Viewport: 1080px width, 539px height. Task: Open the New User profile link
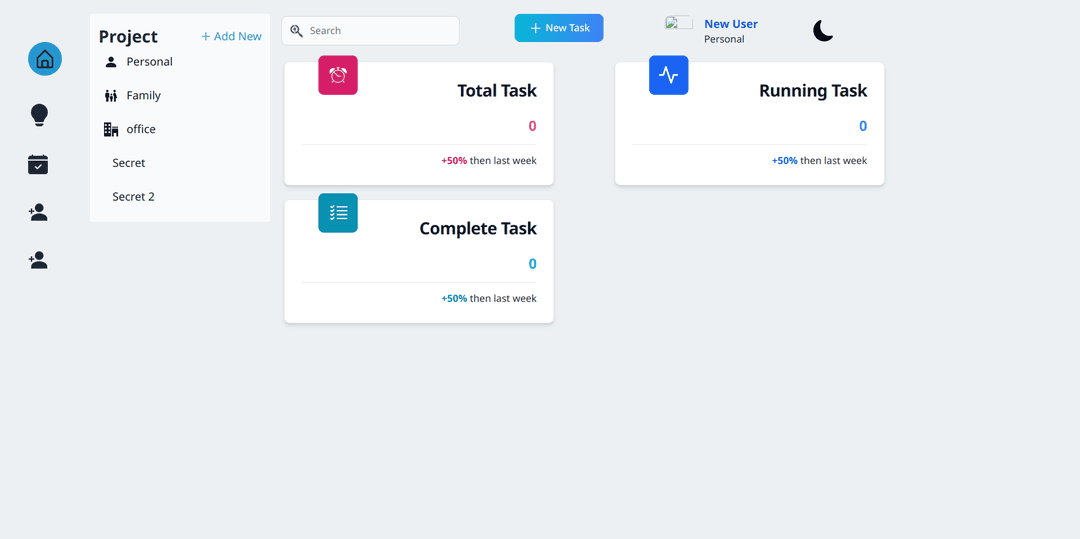click(x=730, y=24)
